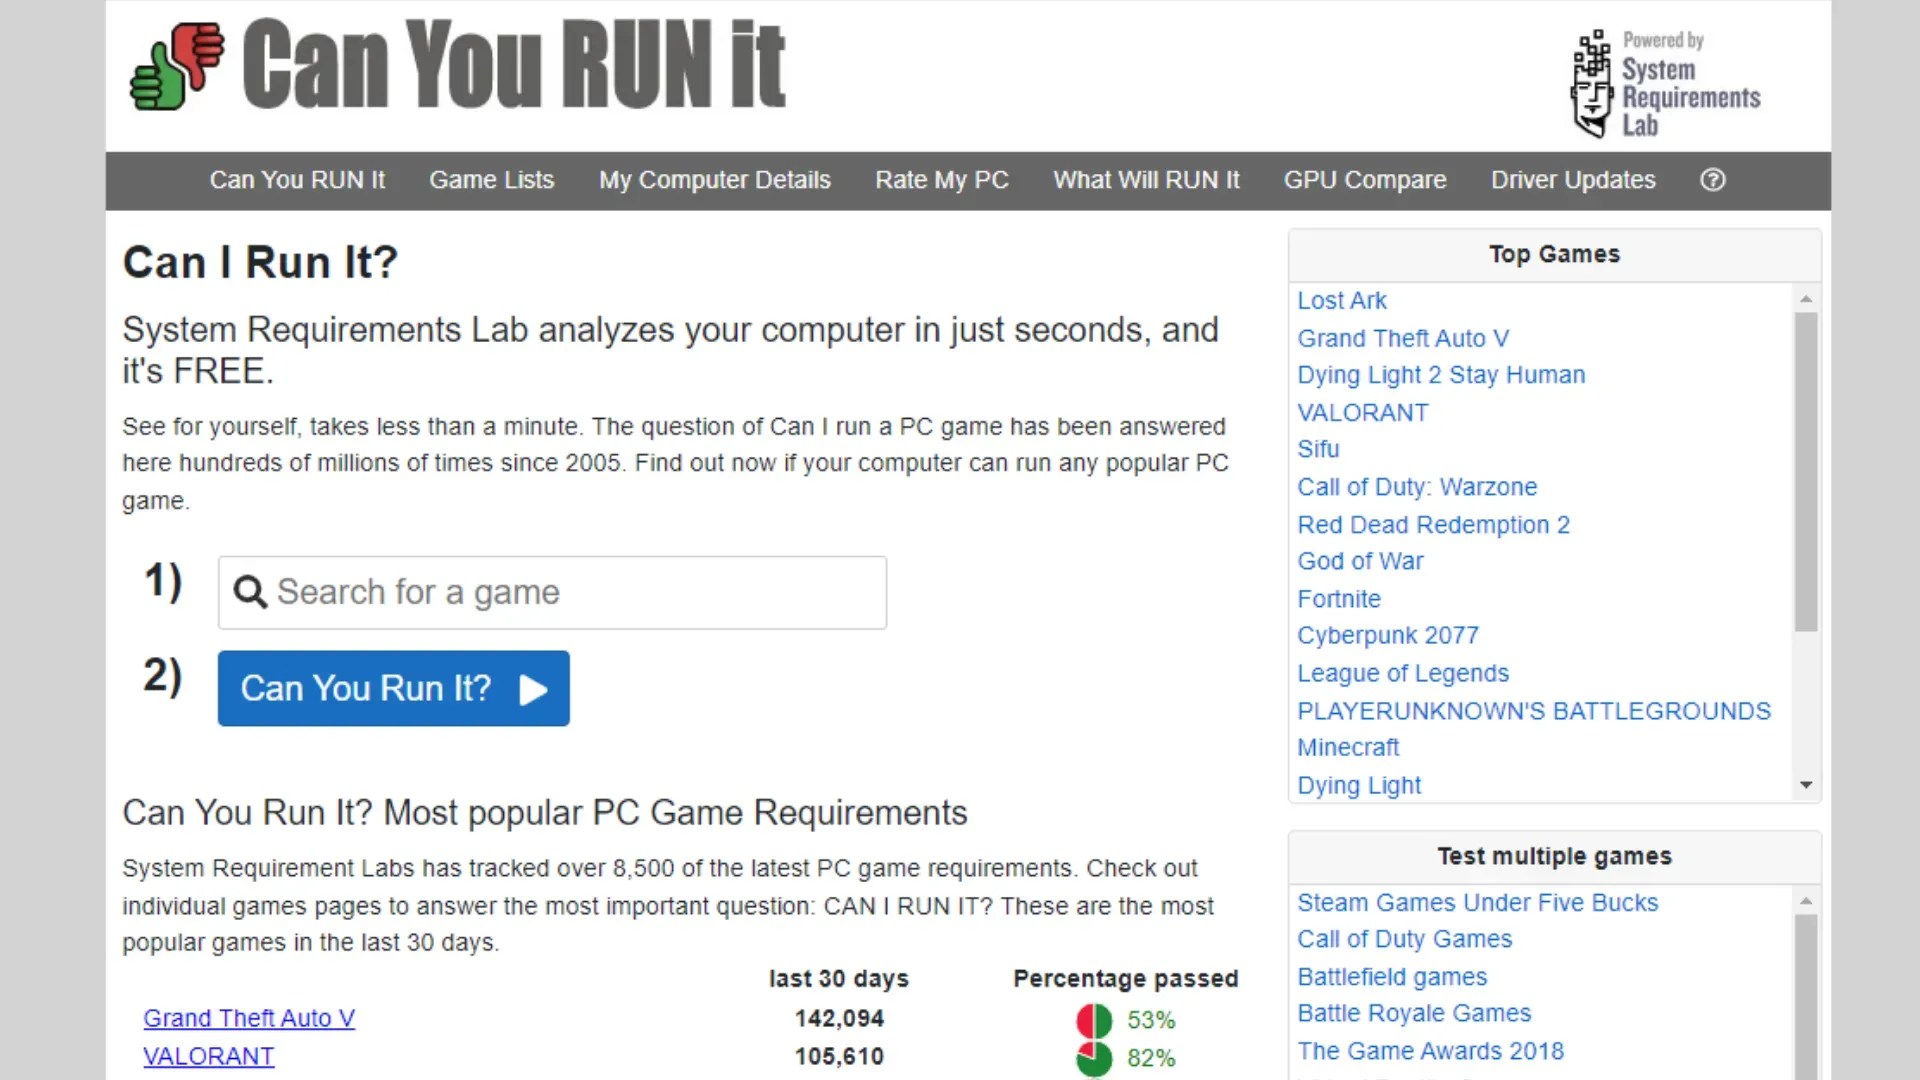This screenshot has height=1080, width=1920.
Task: Click the green percentage indicator for VALORANT
Action: [x=1093, y=1056]
